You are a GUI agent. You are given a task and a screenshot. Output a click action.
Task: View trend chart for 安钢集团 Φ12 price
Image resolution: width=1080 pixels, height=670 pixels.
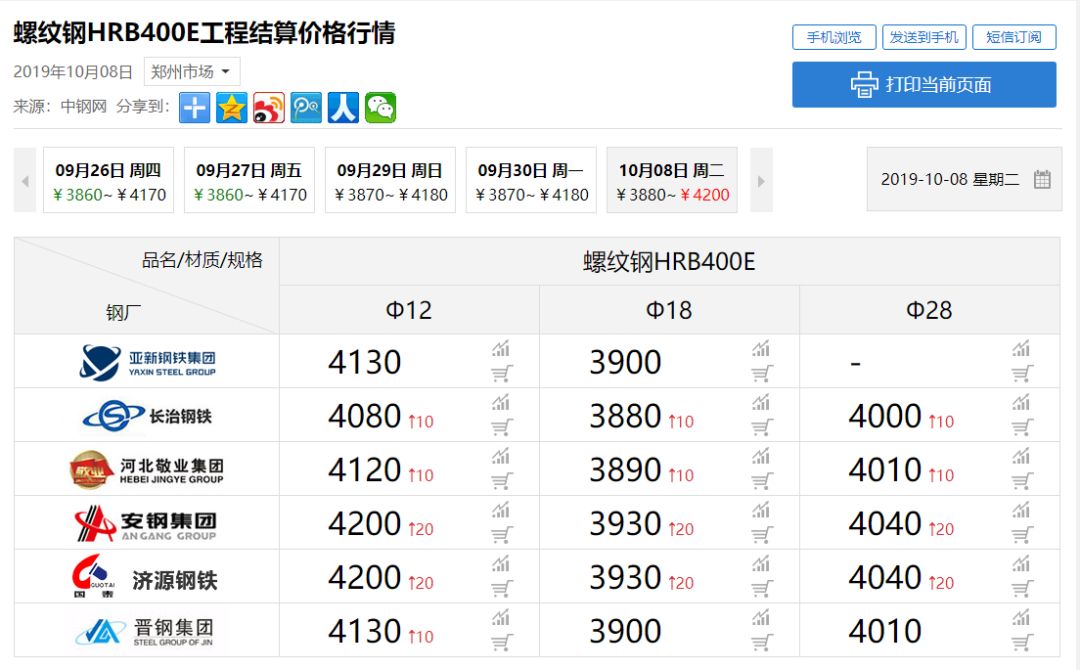[x=501, y=510]
